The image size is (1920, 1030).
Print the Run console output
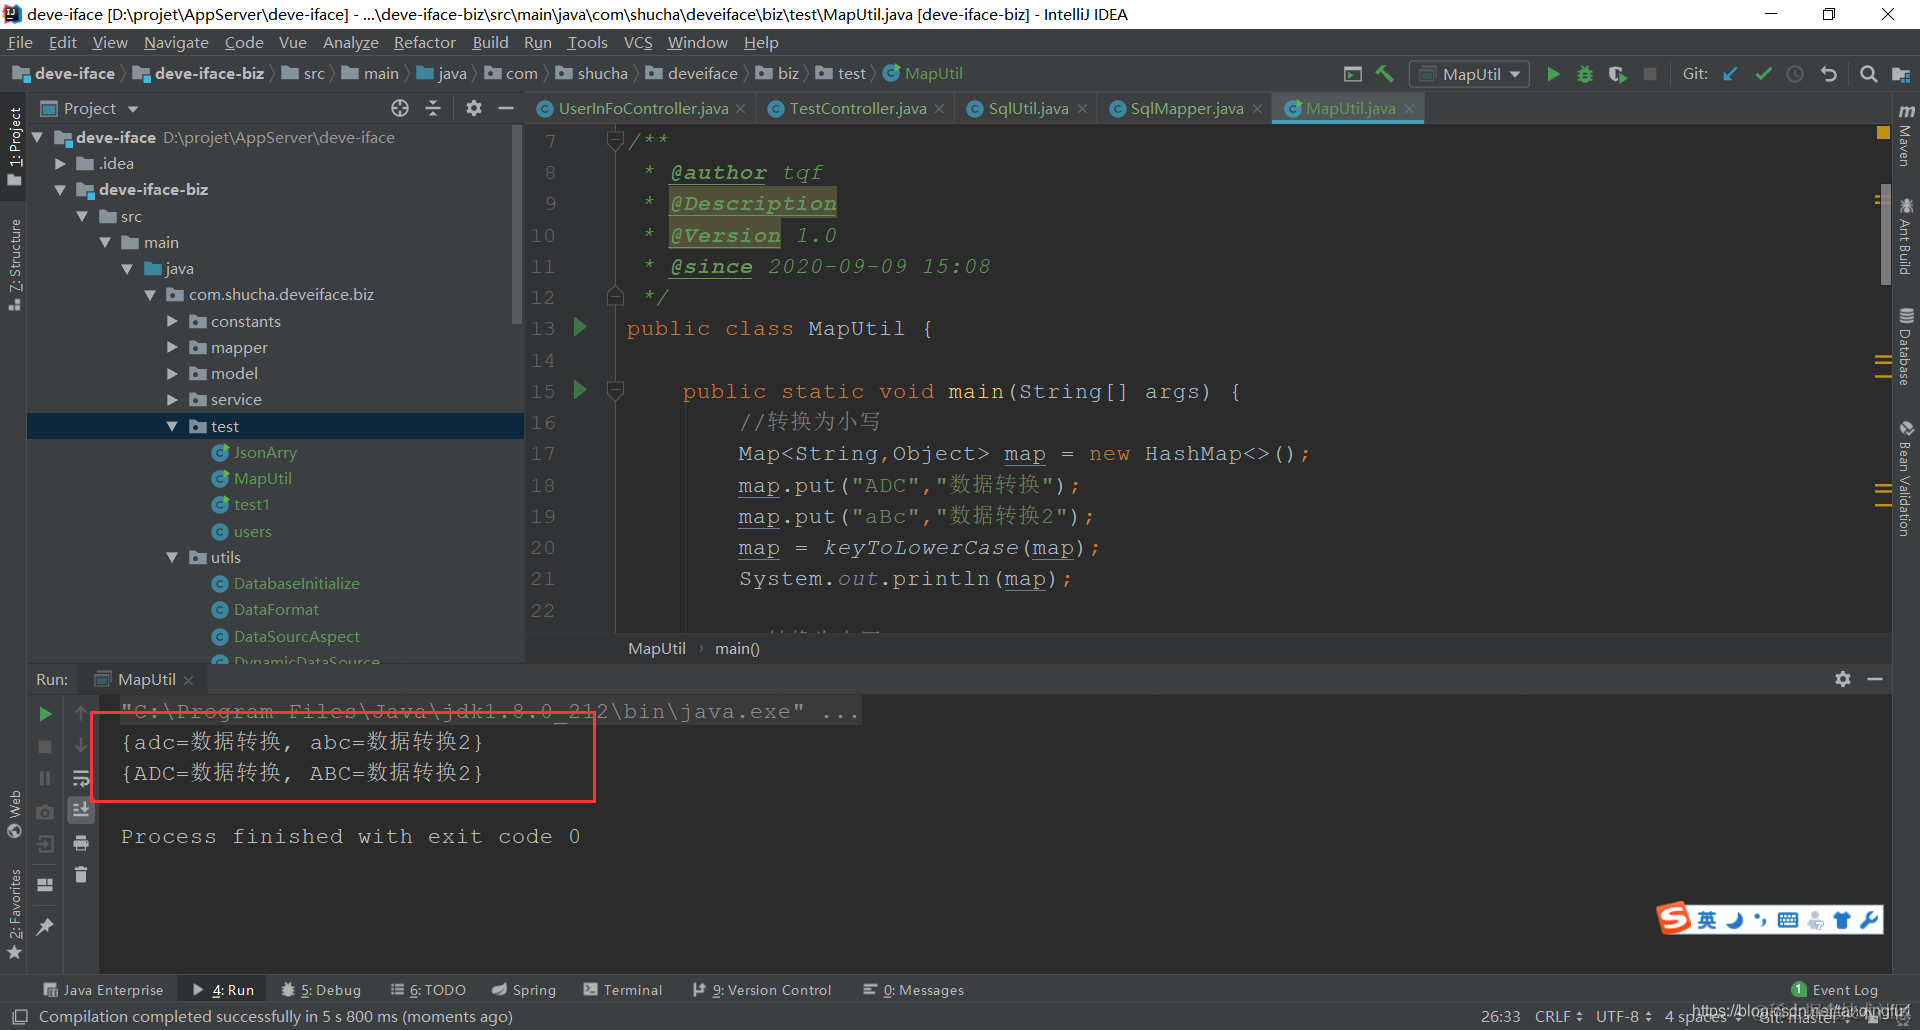[x=81, y=843]
